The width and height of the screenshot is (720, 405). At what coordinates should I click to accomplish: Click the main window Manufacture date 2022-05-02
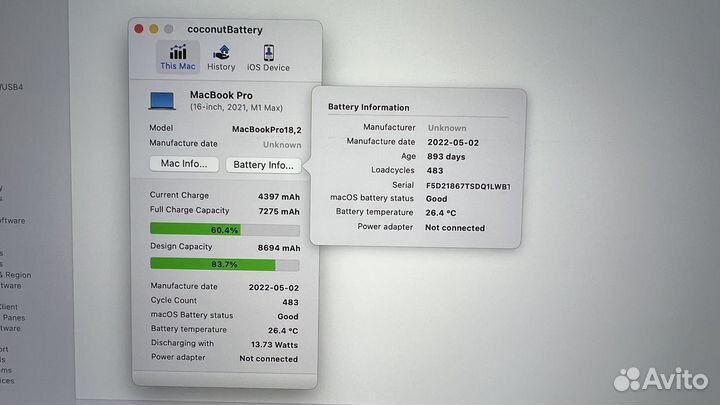pyautogui.click(x=274, y=288)
